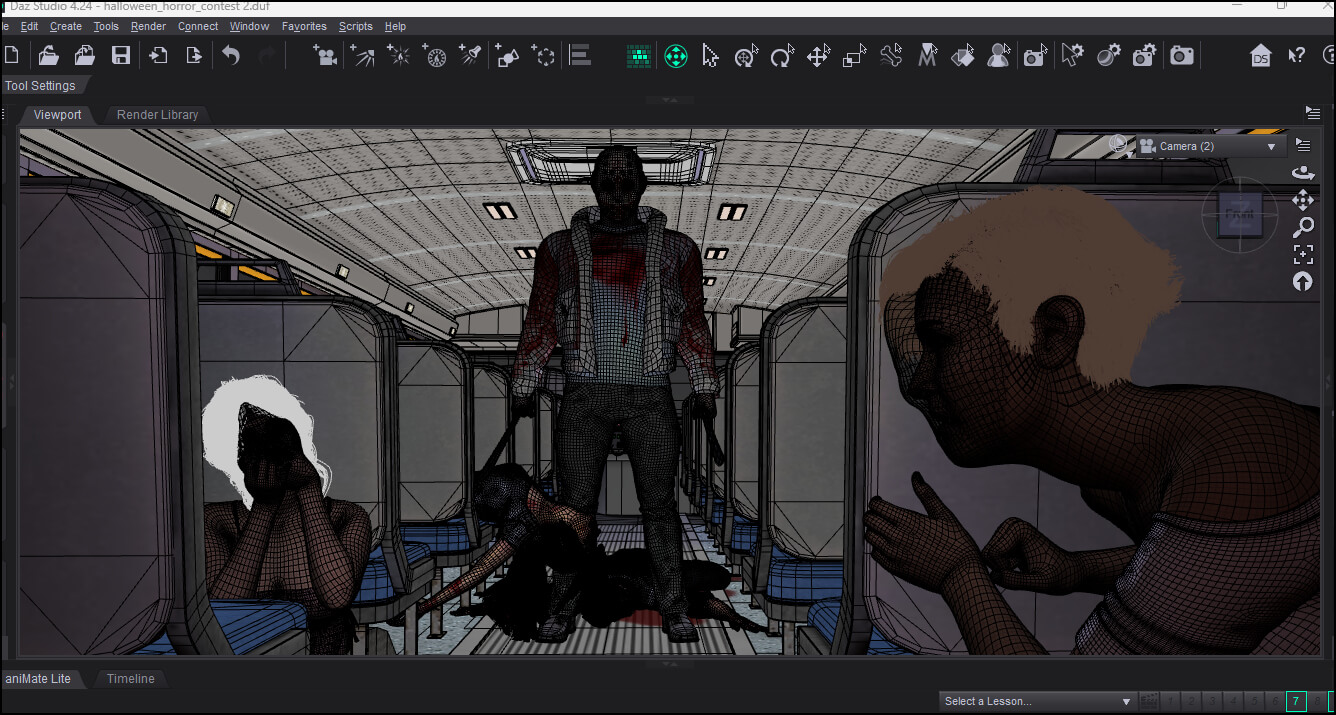Viewport: 1336px width, 715px height.
Task: Save the scene using the floppy disk icon
Action: [x=121, y=55]
